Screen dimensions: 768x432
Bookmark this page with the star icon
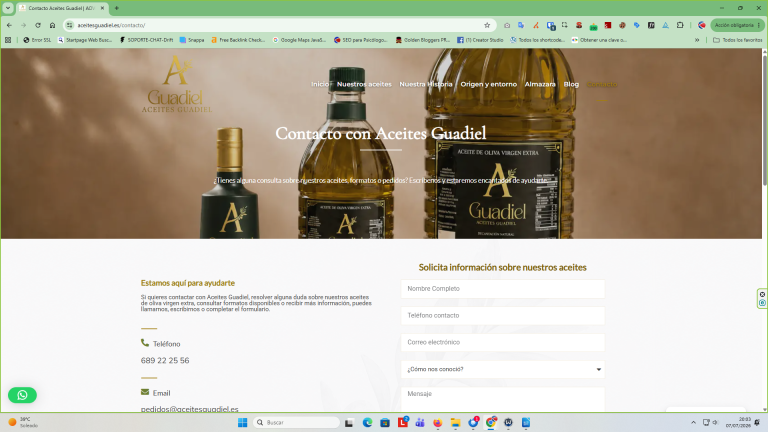pyautogui.click(x=487, y=25)
